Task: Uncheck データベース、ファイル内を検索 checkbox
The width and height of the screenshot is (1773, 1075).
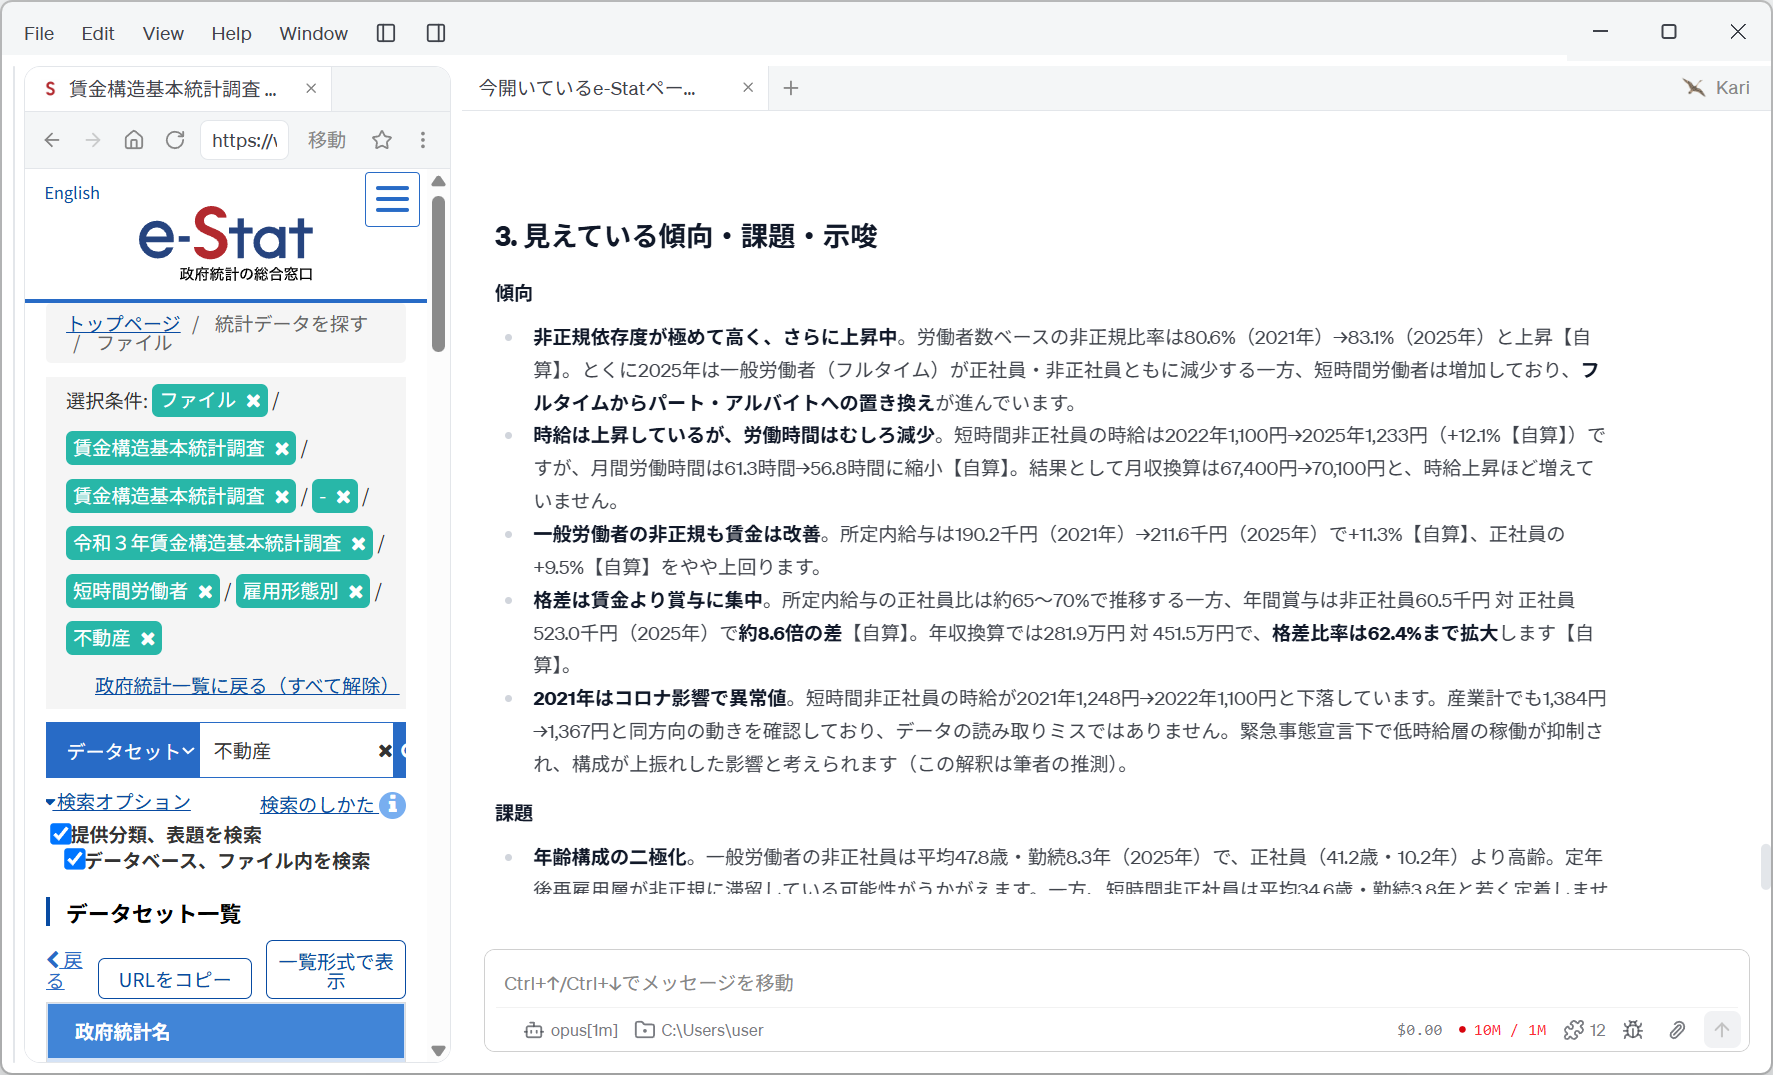Action: click(x=75, y=859)
